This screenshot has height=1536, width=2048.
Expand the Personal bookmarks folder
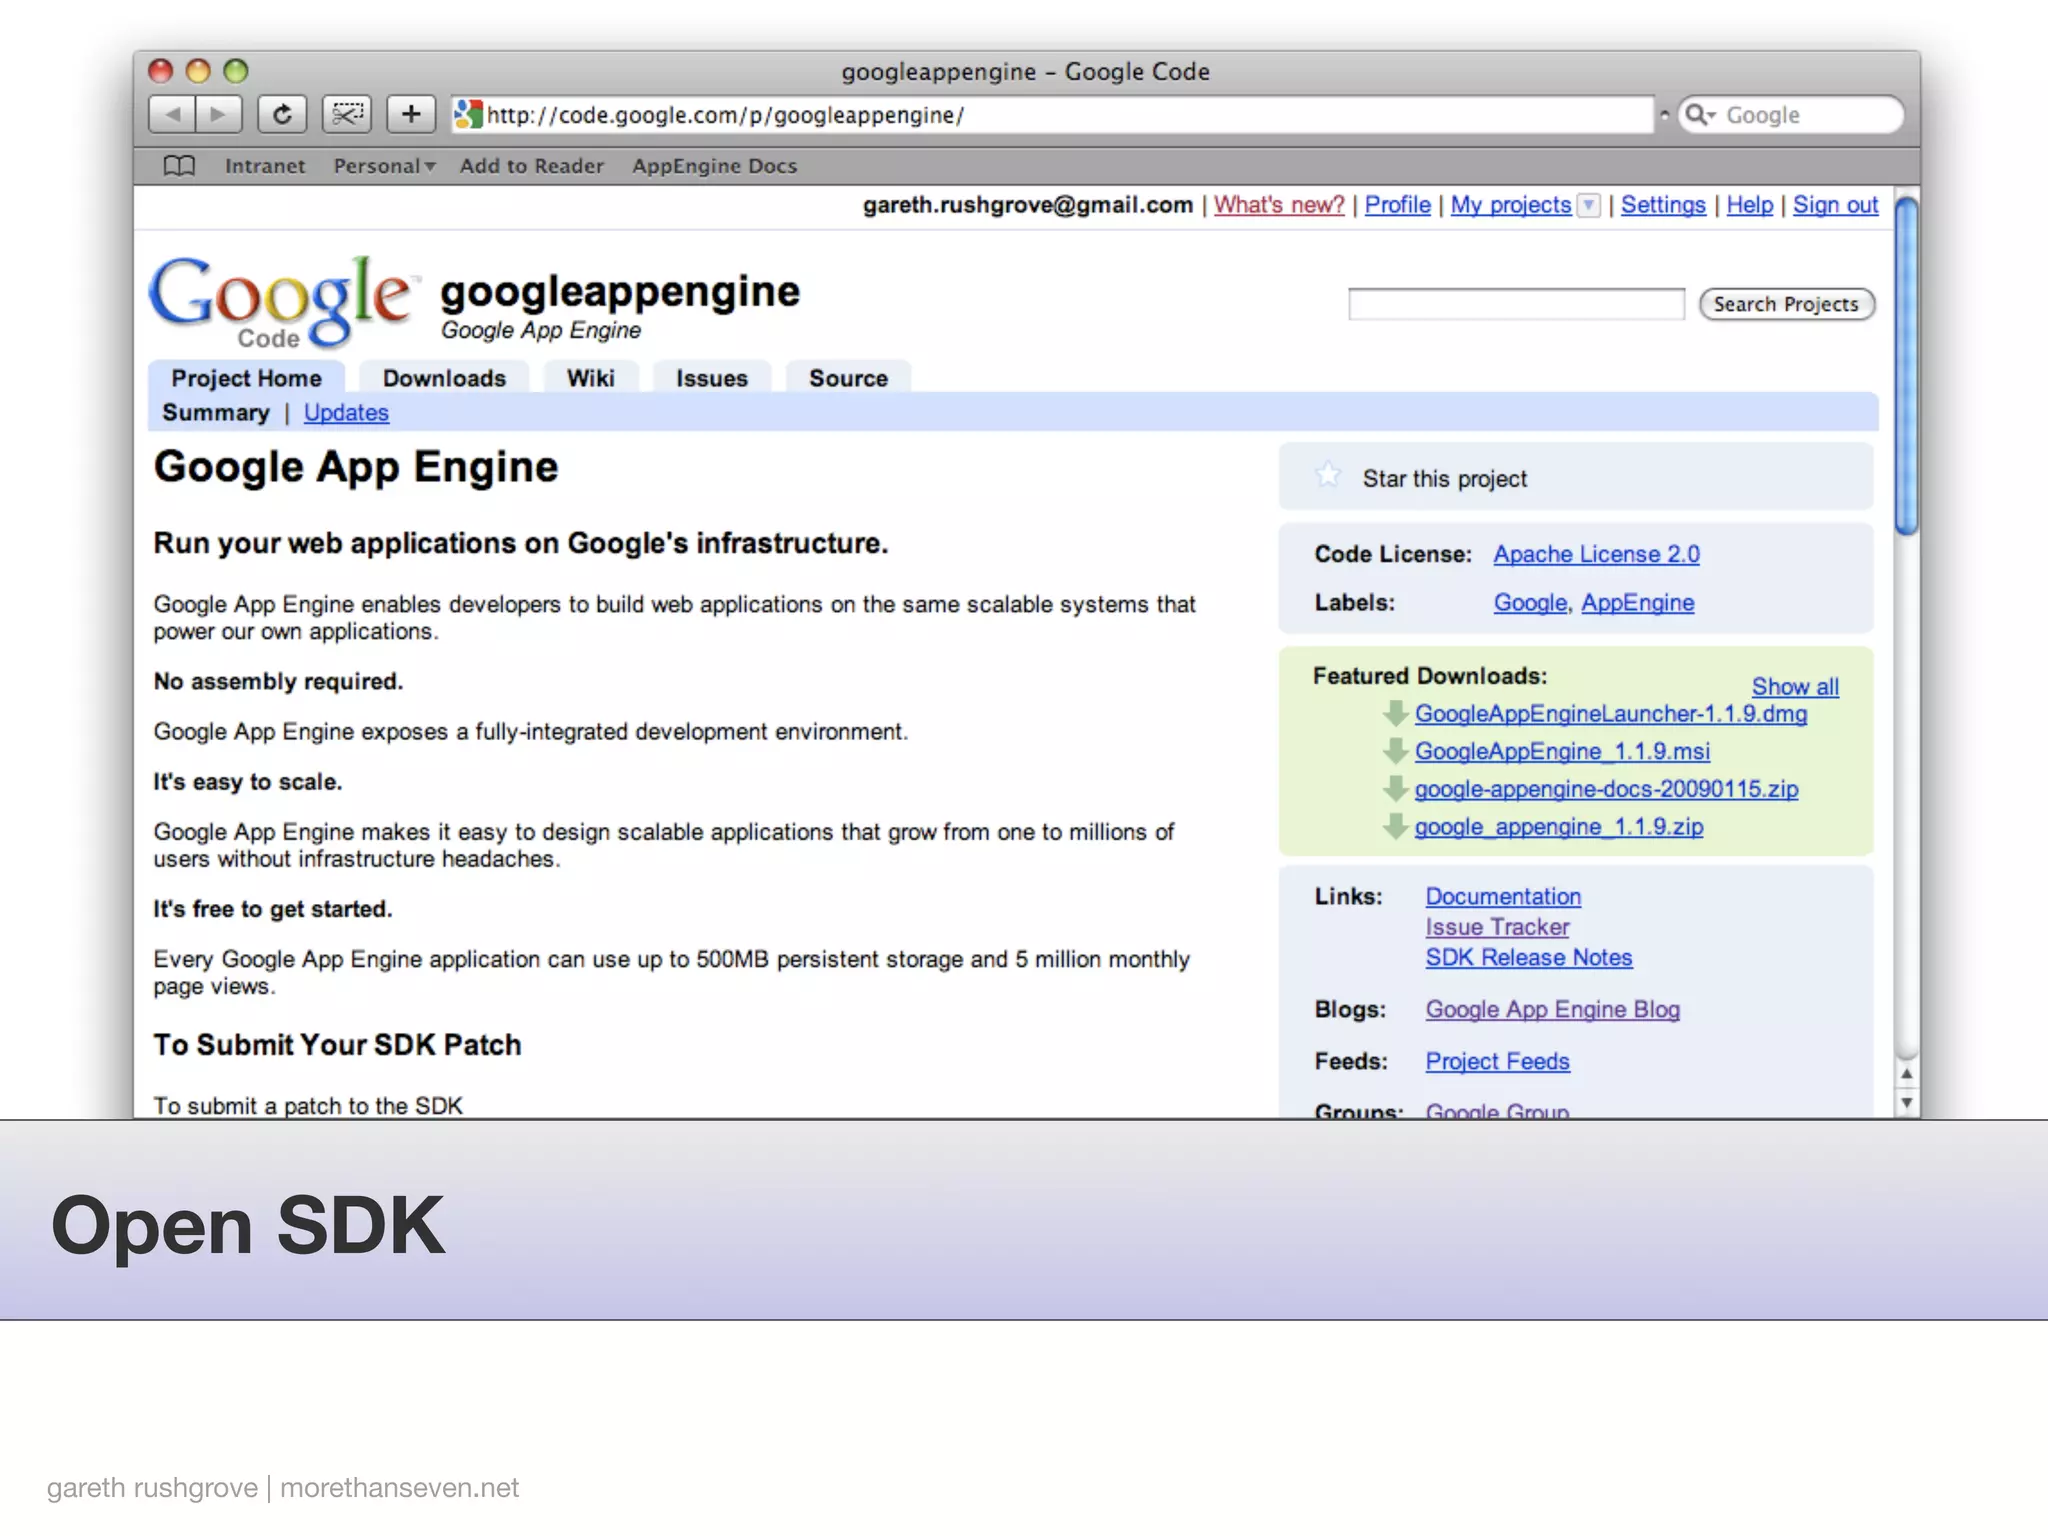point(384,166)
